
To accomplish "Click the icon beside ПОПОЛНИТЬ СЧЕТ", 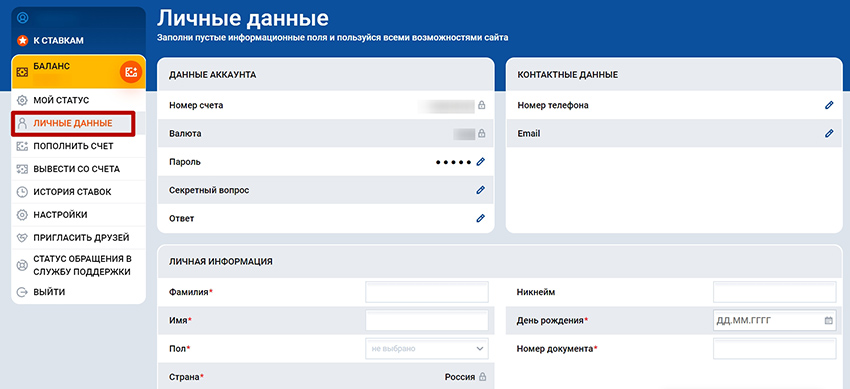I will pyautogui.click(x=22, y=146).
